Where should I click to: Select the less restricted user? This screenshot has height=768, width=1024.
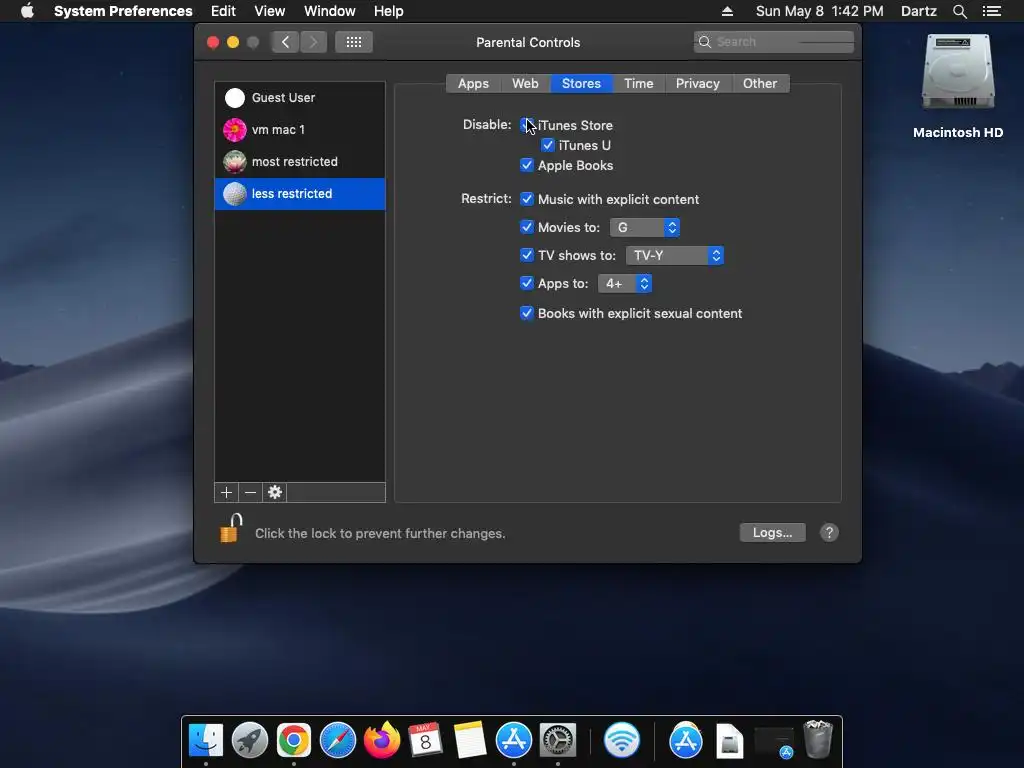pos(300,194)
